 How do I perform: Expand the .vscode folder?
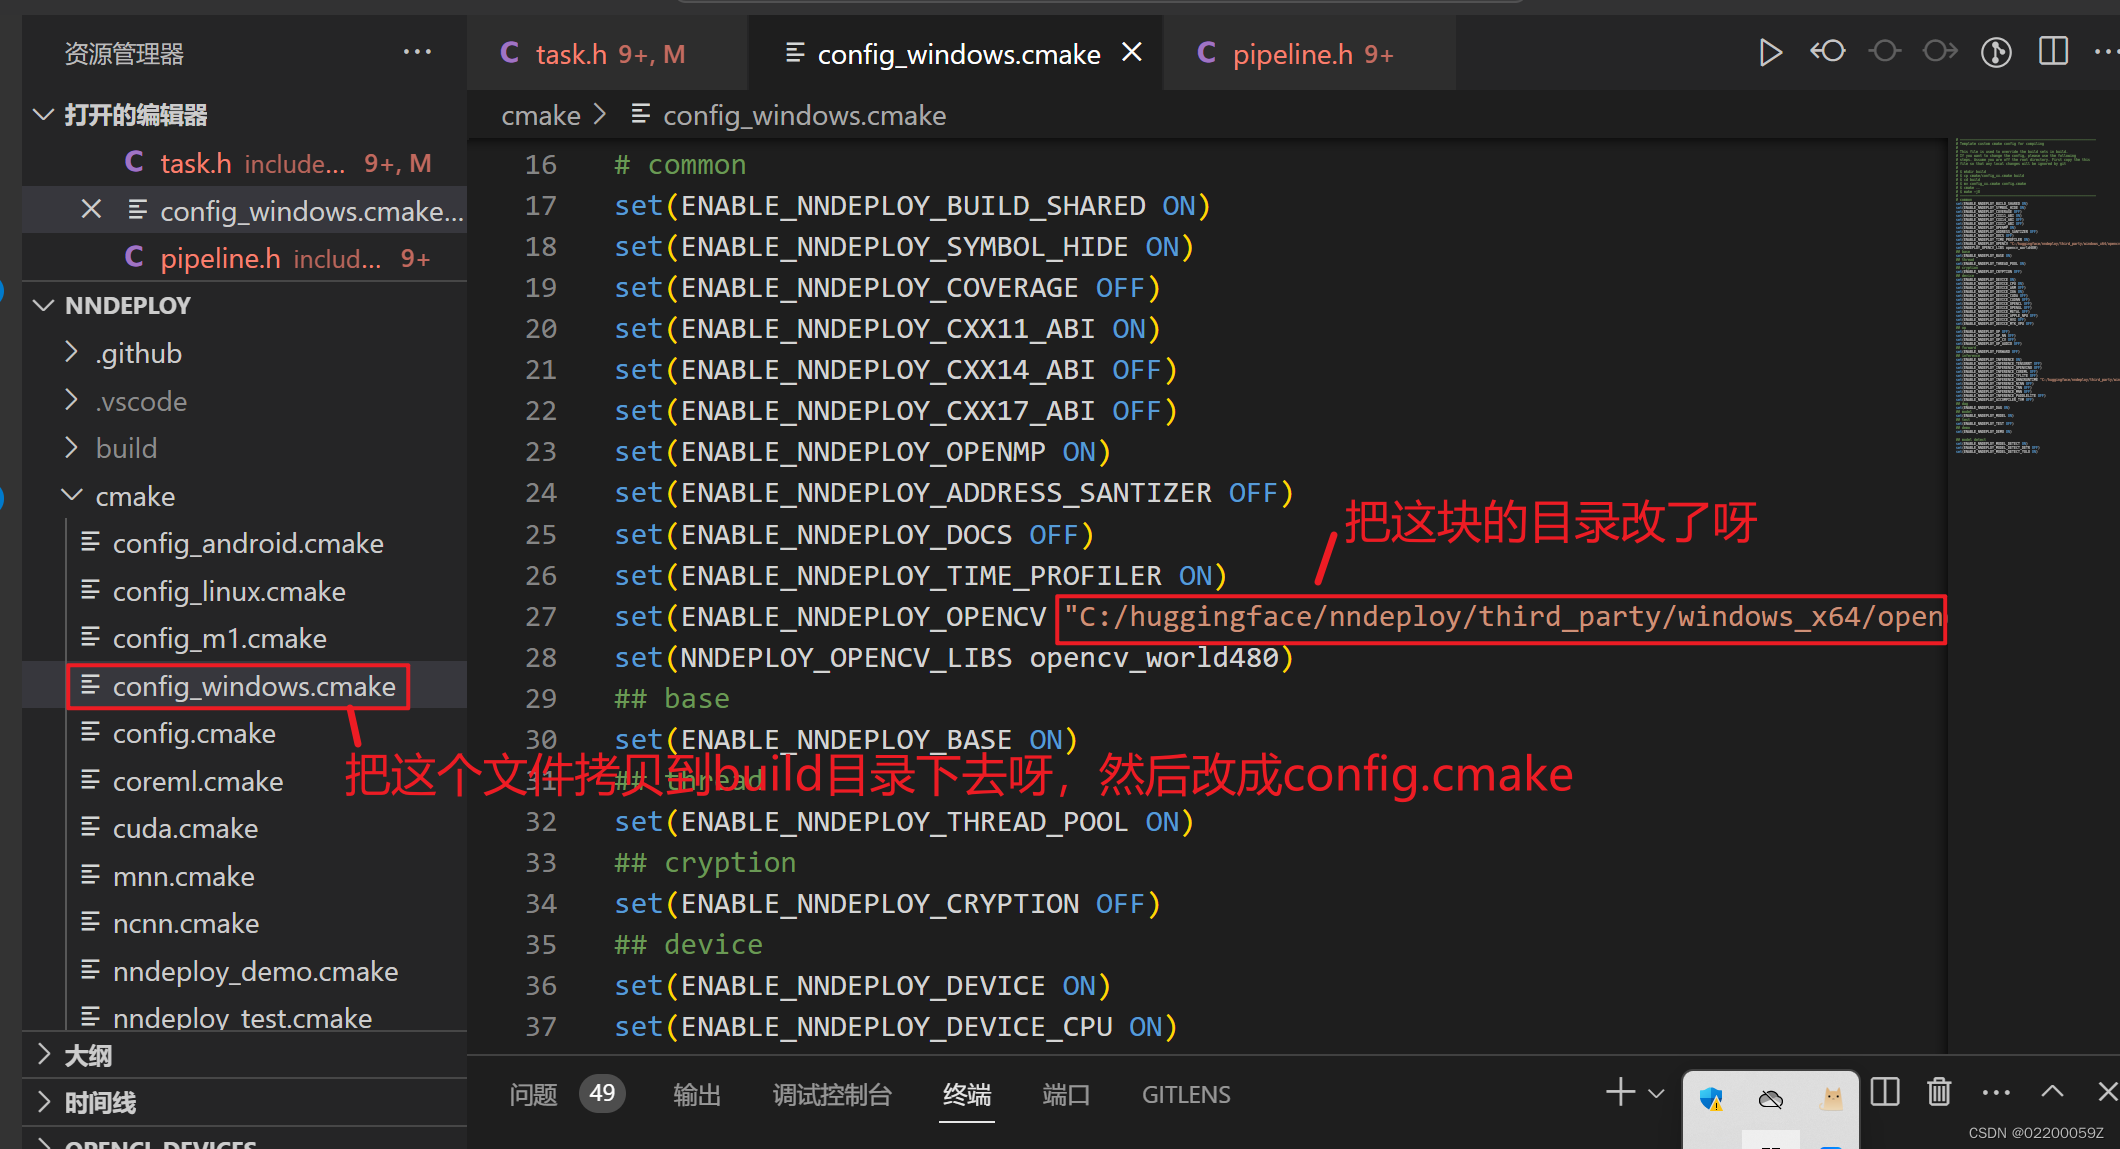[x=71, y=401]
